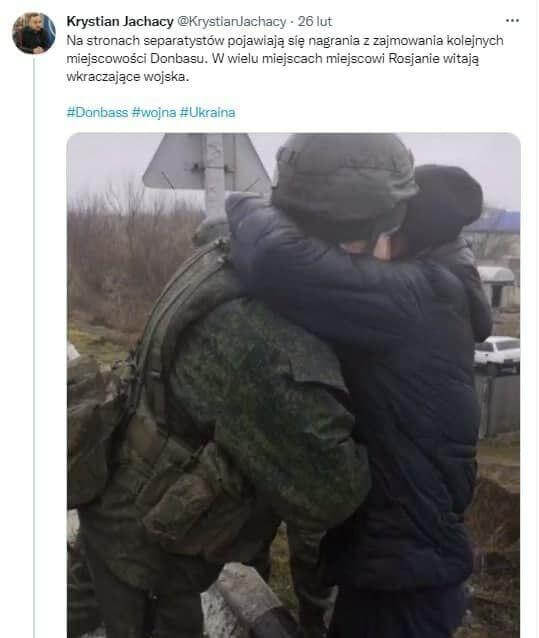Click the civilian's dark knit hat in the photo

443,203
